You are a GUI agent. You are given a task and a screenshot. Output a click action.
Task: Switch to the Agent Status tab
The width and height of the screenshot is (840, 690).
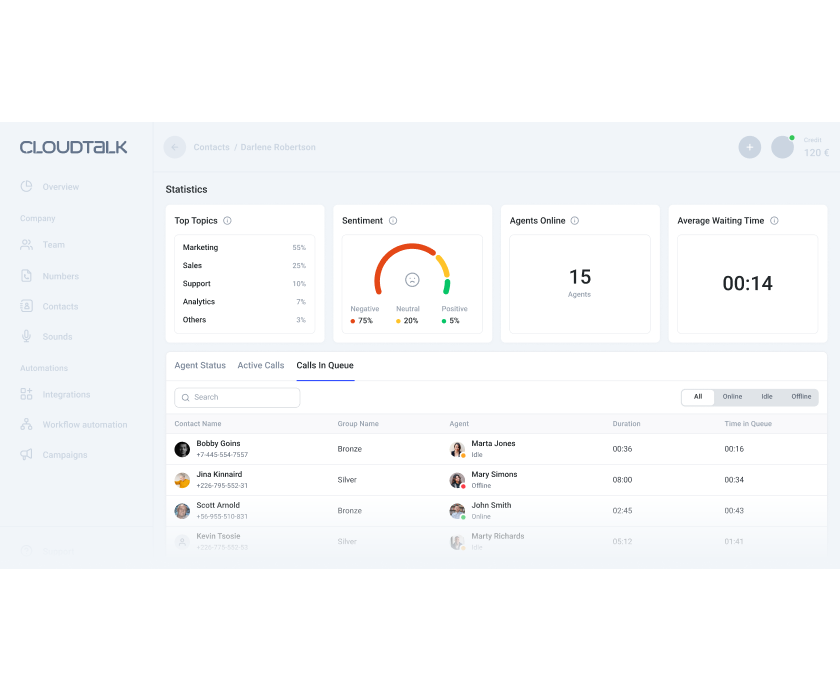(x=200, y=366)
